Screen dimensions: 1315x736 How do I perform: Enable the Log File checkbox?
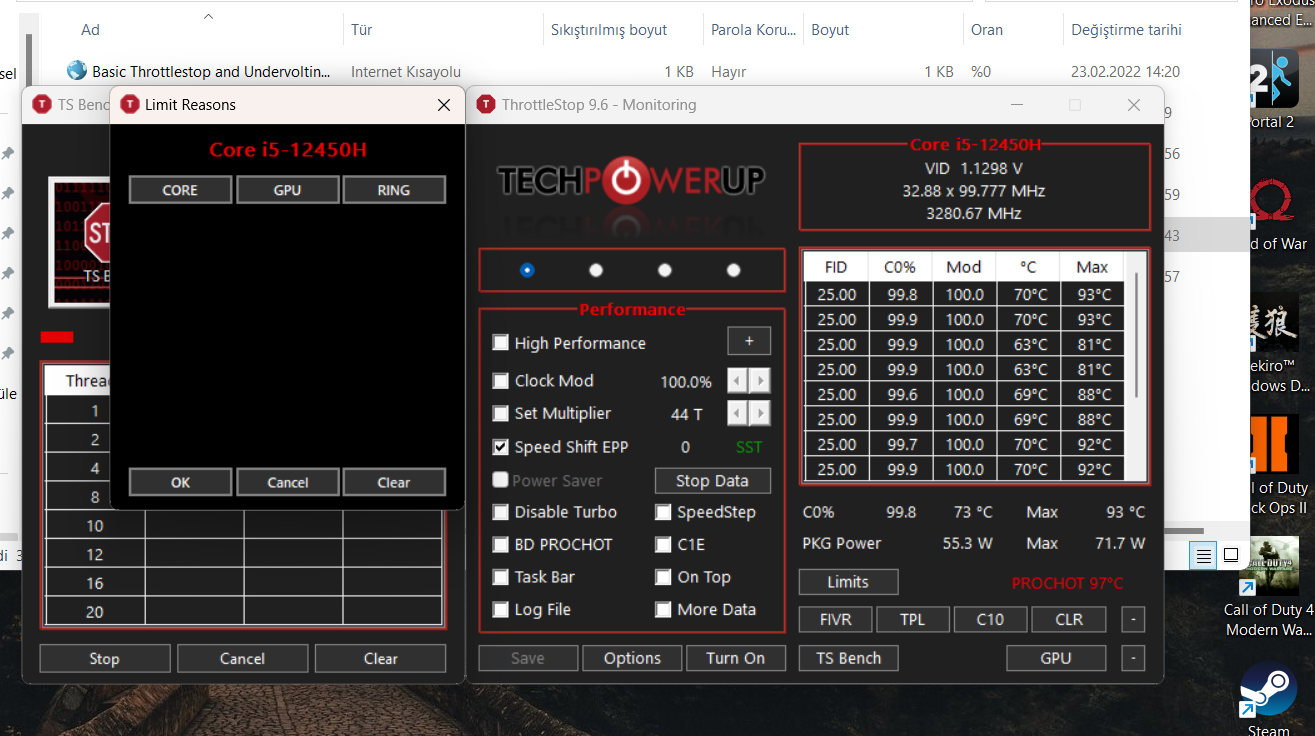click(501, 610)
